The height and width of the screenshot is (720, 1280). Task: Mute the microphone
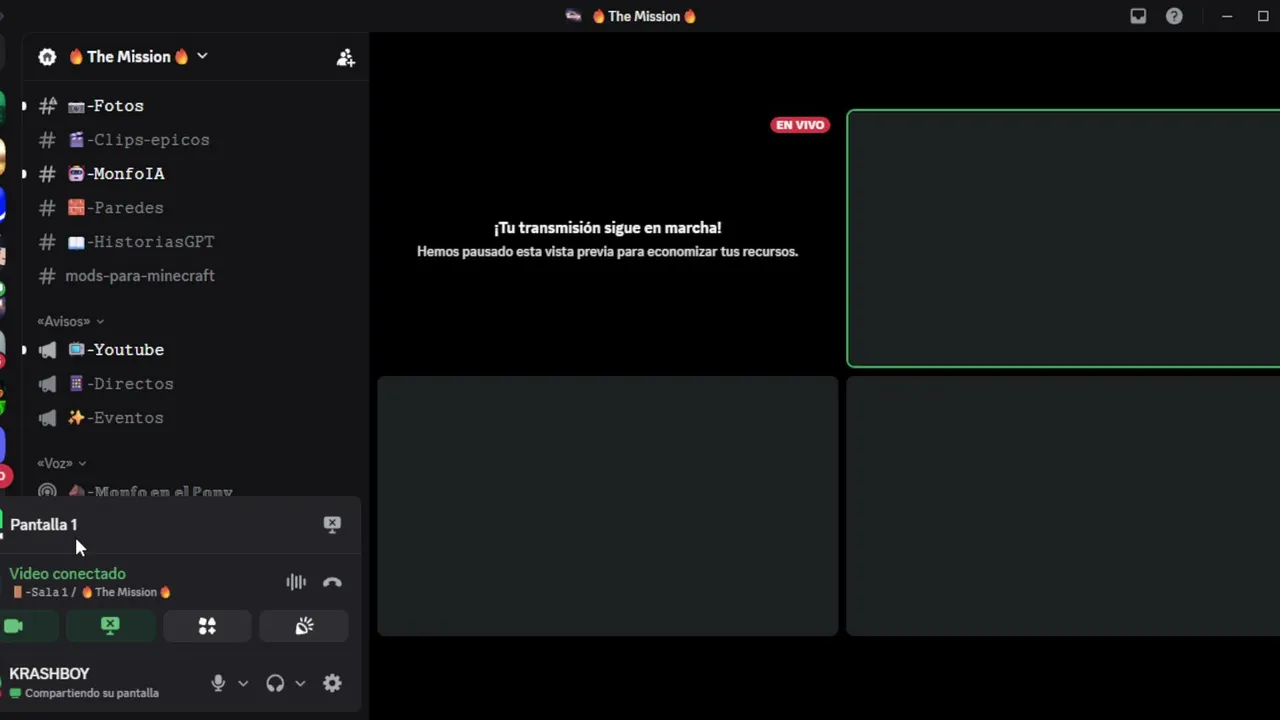[x=218, y=683]
